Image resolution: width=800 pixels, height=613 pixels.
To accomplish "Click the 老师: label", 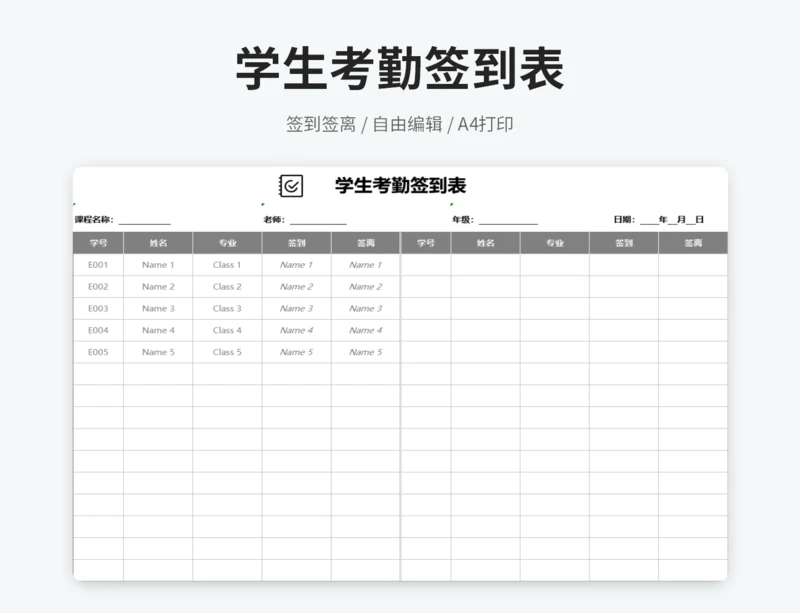I will (274, 220).
